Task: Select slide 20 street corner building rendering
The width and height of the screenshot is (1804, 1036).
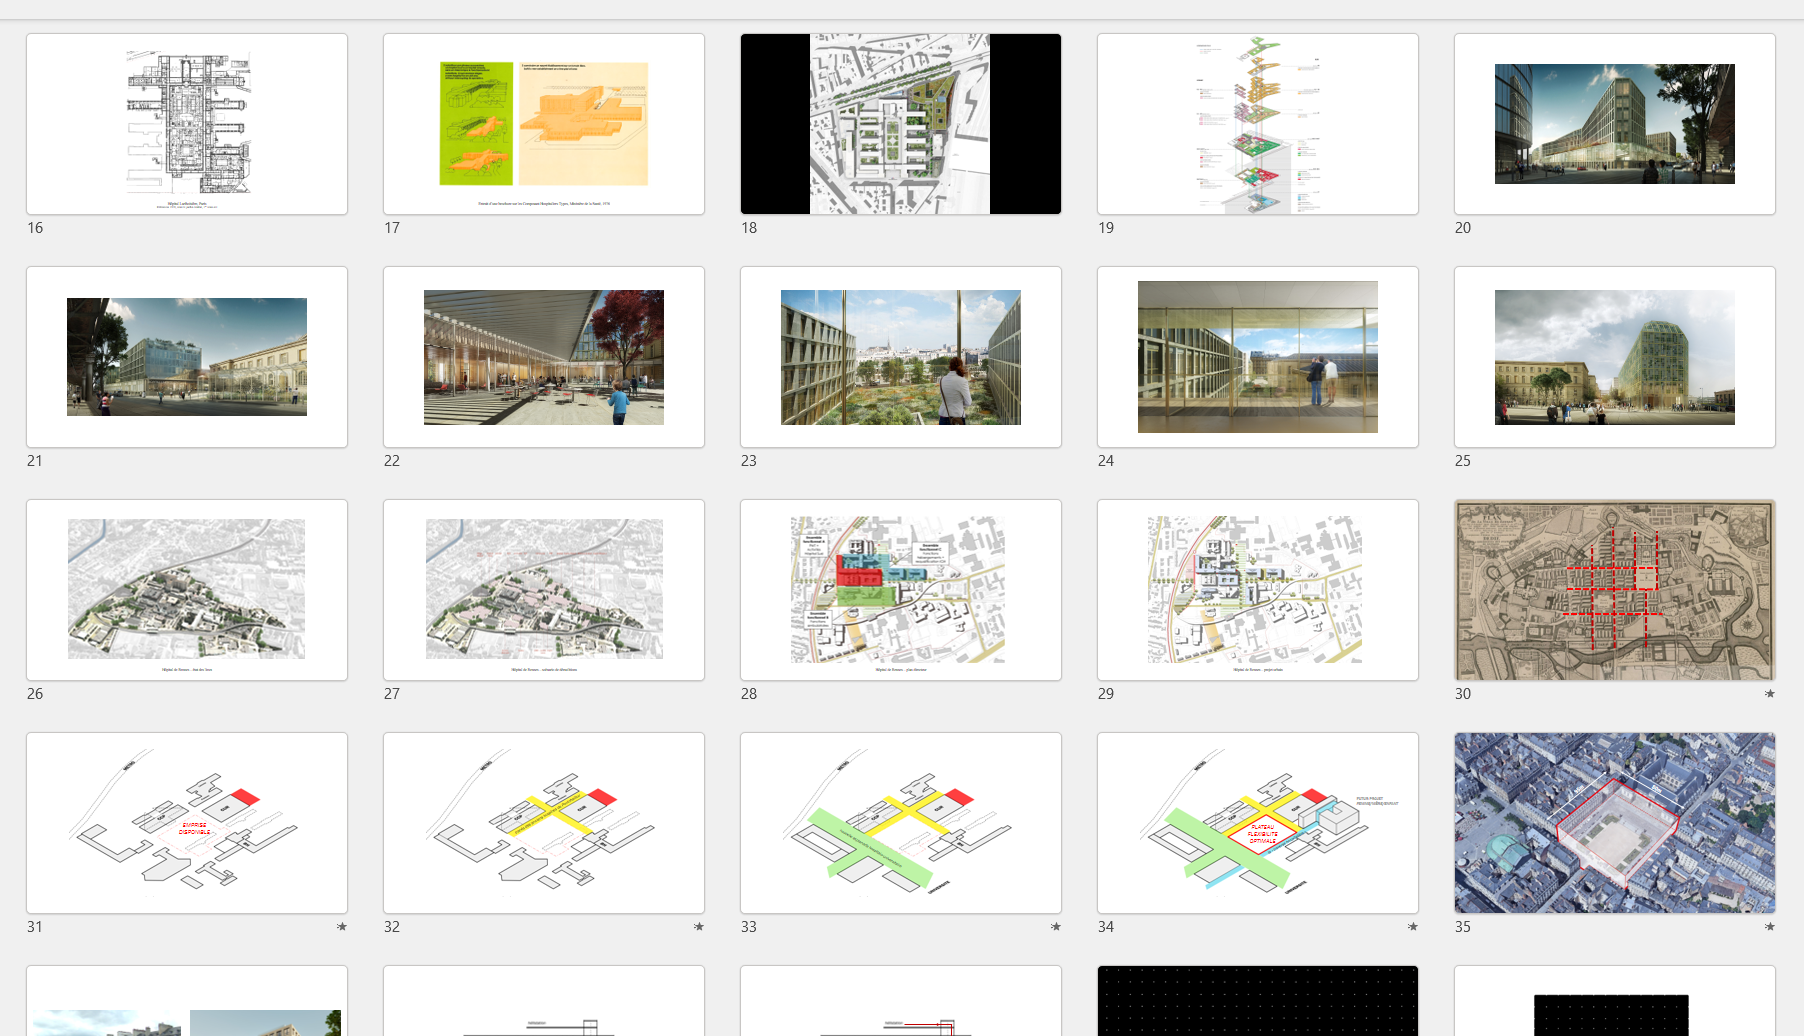Action: (1615, 124)
